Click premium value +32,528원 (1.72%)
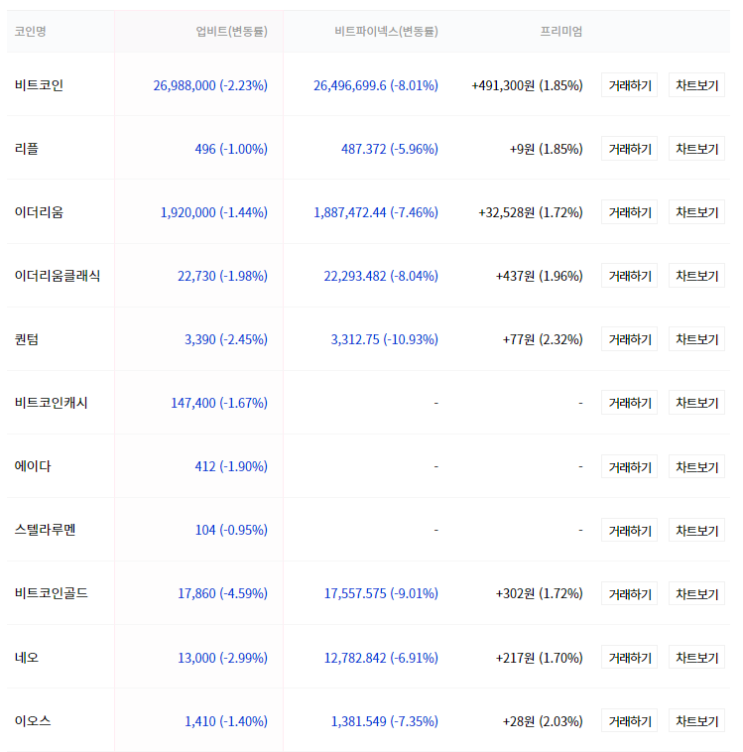This screenshot has height=752, width=743. pyautogui.click(x=530, y=212)
